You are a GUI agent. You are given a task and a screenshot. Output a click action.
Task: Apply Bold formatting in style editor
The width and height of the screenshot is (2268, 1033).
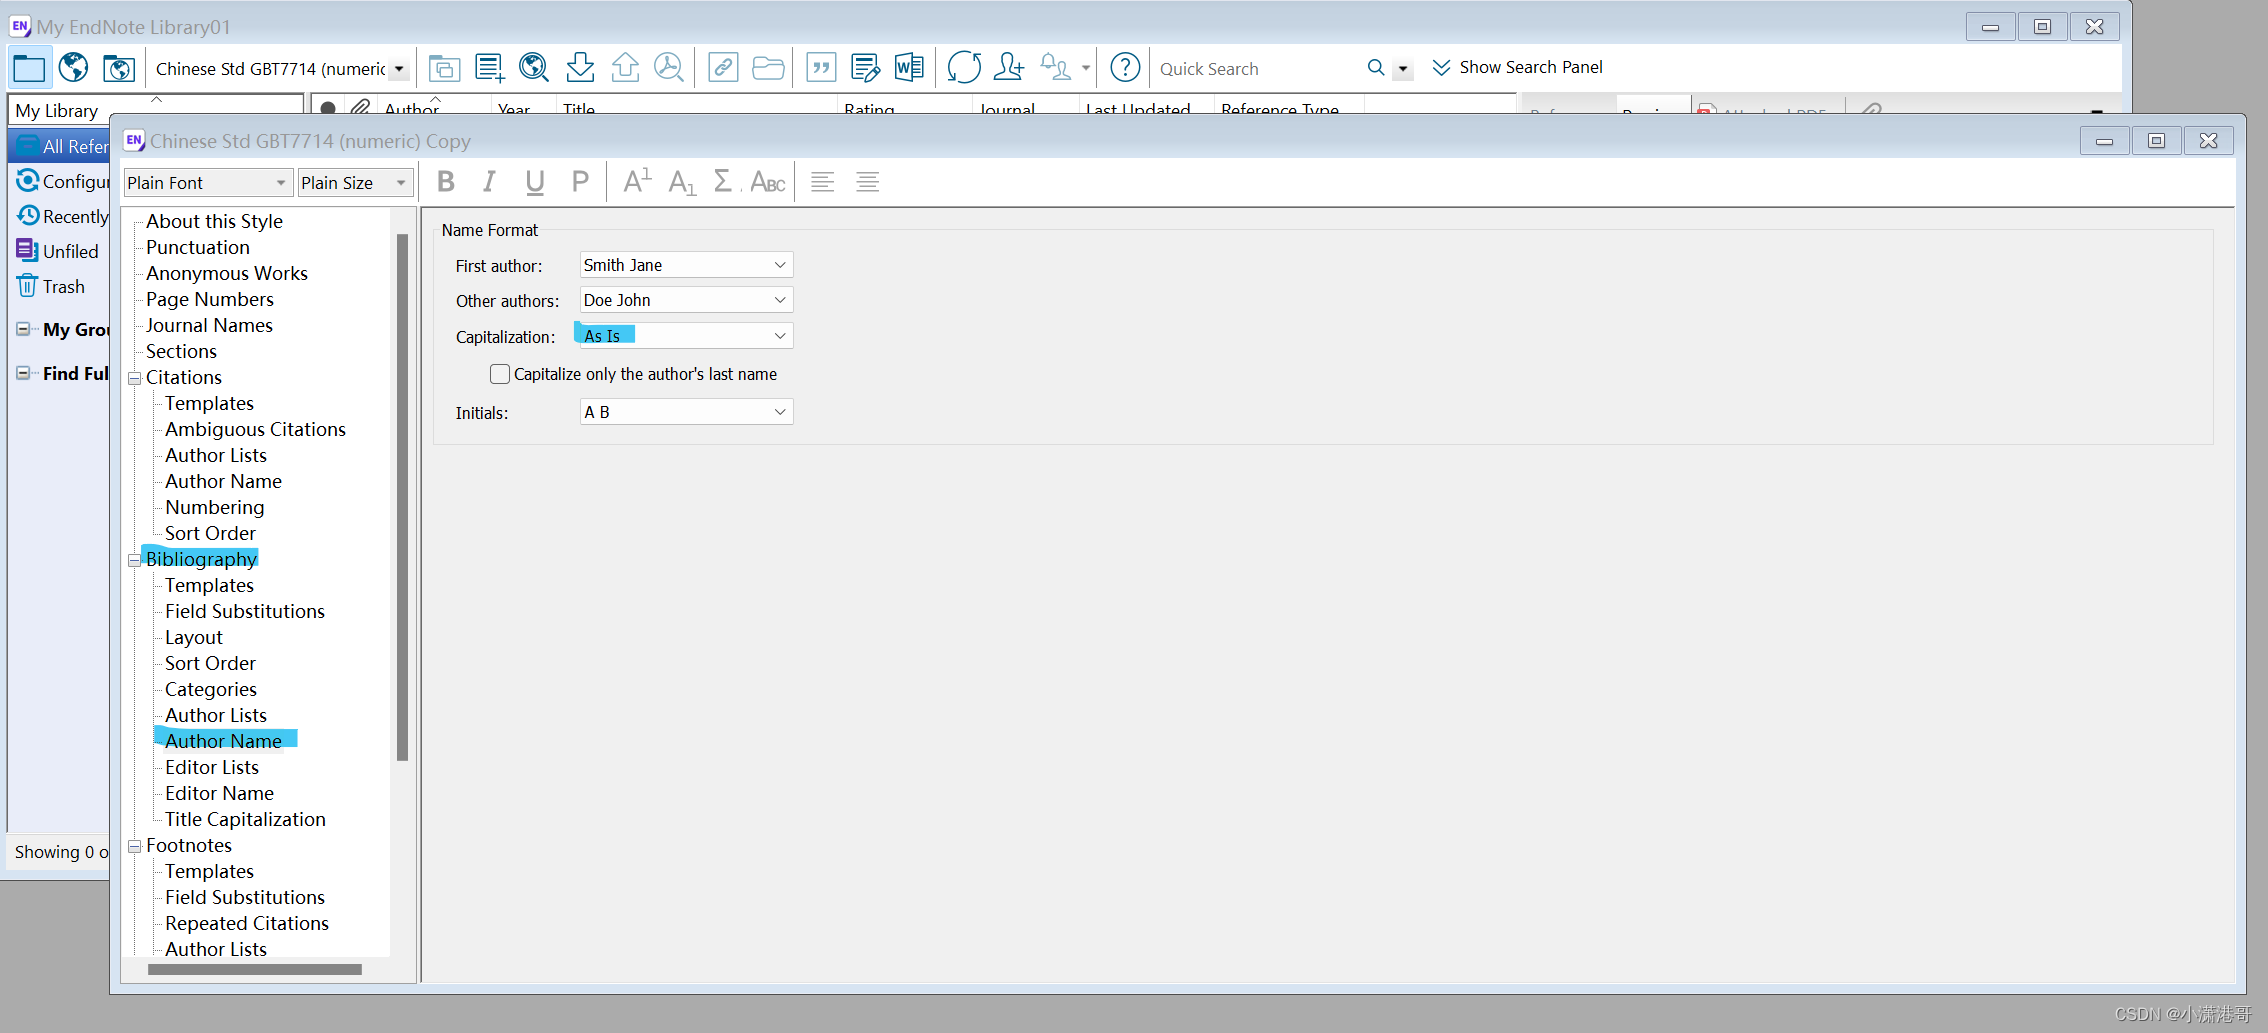coord(446,182)
